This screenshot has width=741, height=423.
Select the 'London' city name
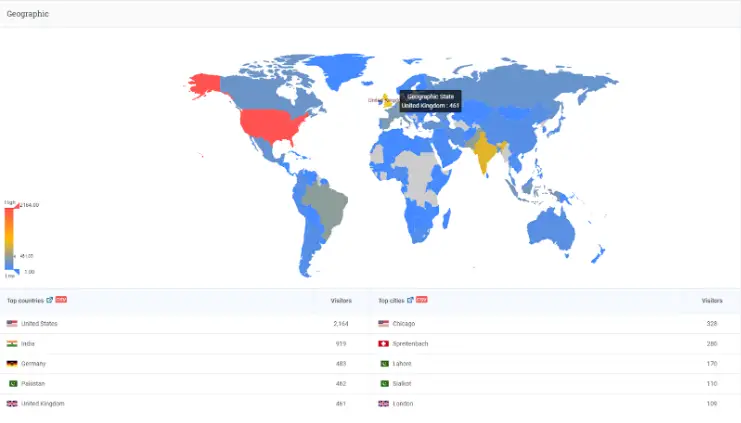click(403, 404)
